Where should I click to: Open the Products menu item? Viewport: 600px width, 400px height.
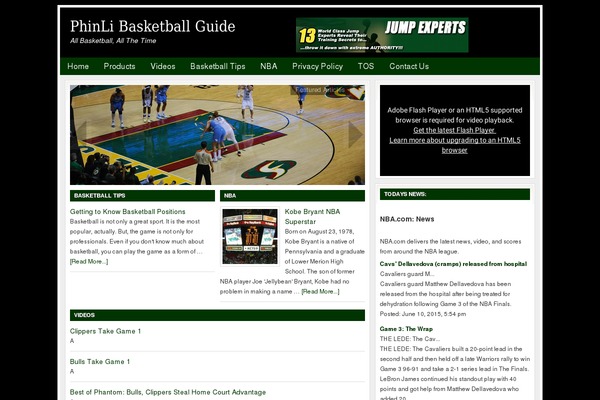(119, 66)
